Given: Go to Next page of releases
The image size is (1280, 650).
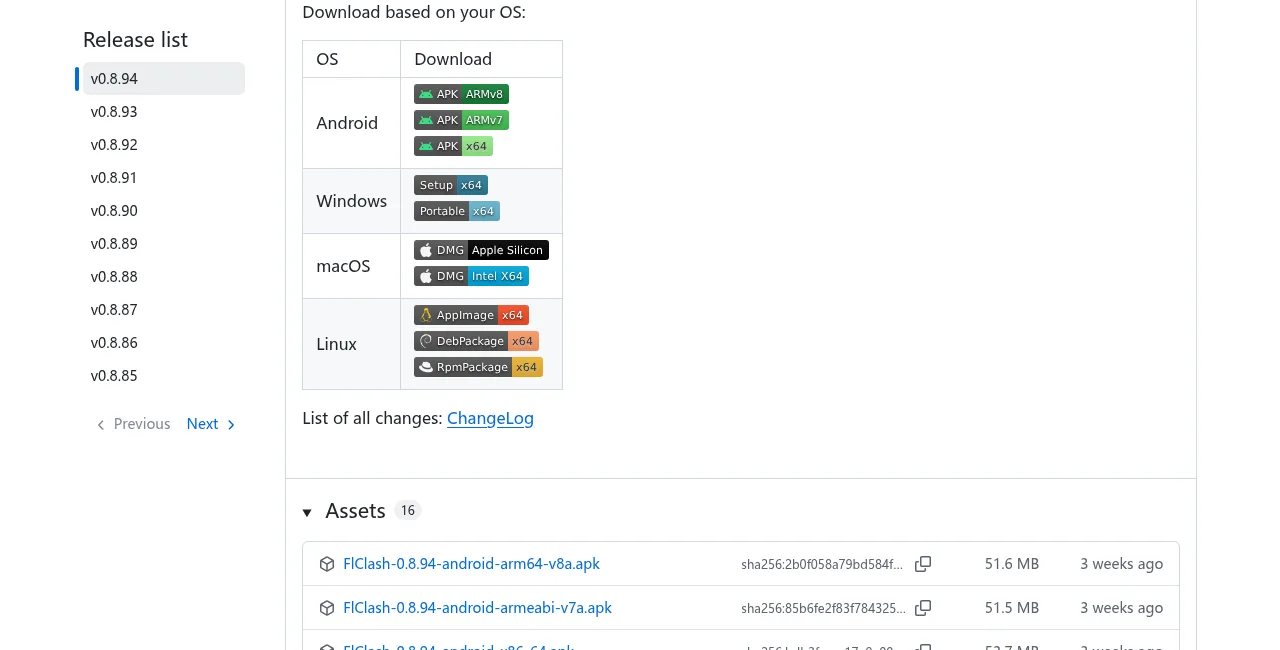Looking at the screenshot, I should [x=211, y=424].
